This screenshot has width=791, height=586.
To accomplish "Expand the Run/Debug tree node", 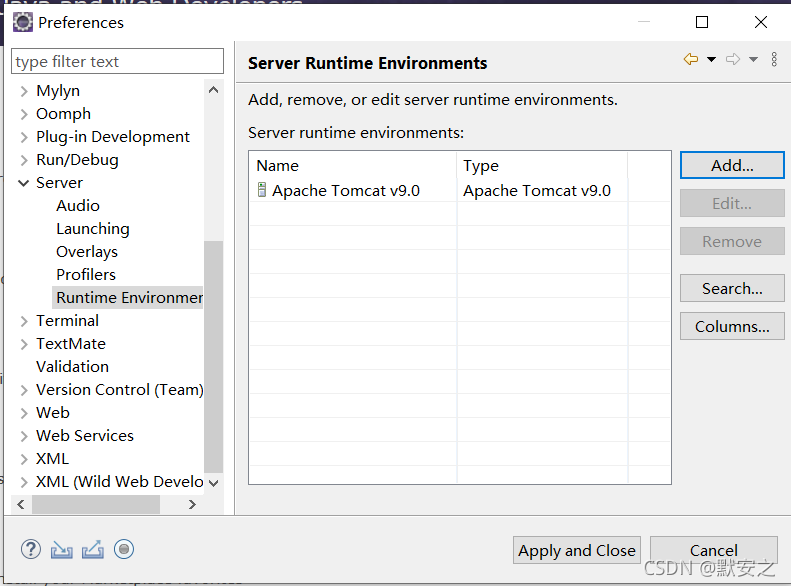I will tap(24, 160).
